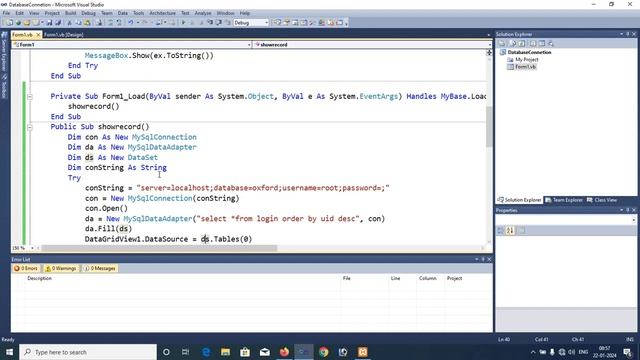Select My Project node in Solution Explorer

pos(527,60)
